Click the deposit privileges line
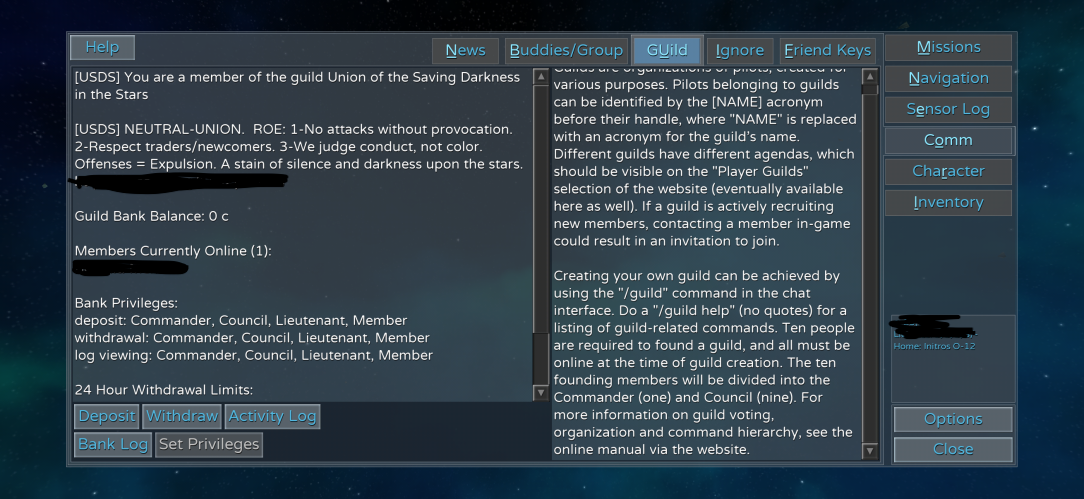Screen dimensions: 1084x499 pos(241,321)
